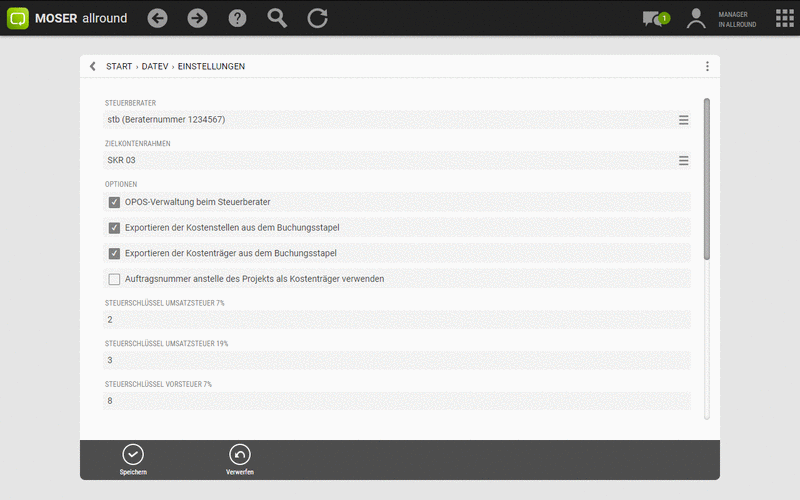Open chat messages notification icon

[x=656, y=19]
